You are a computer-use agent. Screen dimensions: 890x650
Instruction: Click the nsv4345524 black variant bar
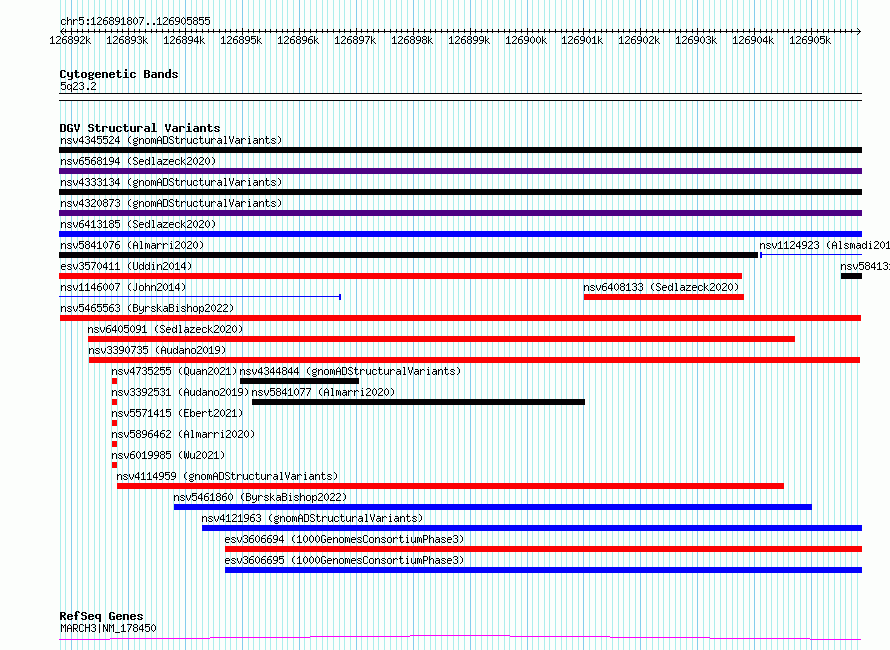[x=460, y=150]
